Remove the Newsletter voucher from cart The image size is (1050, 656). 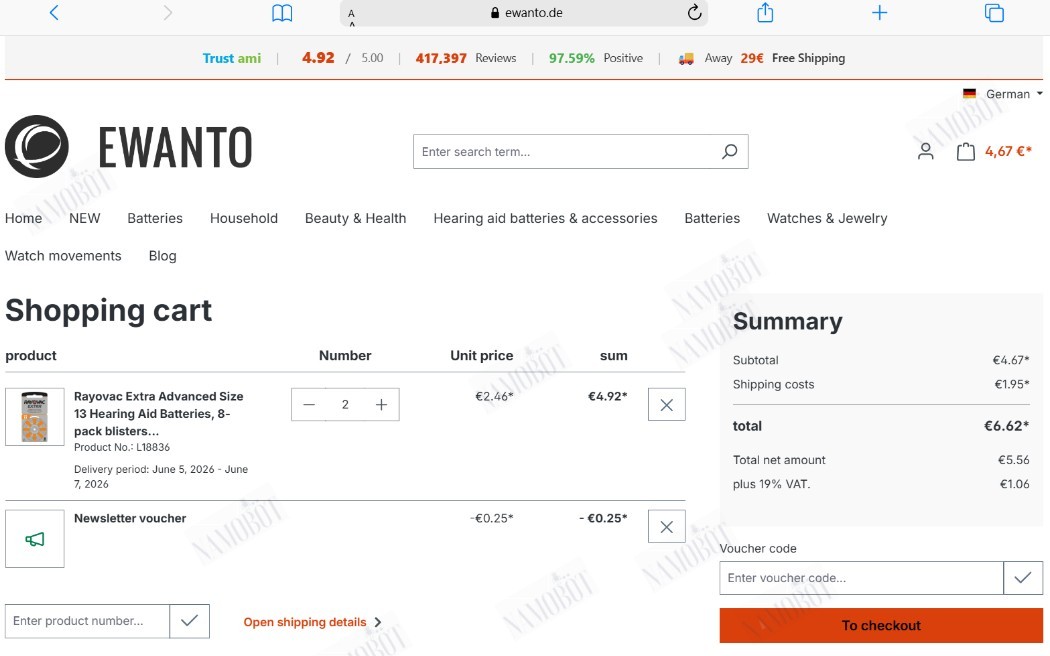pyautogui.click(x=666, y=527)
